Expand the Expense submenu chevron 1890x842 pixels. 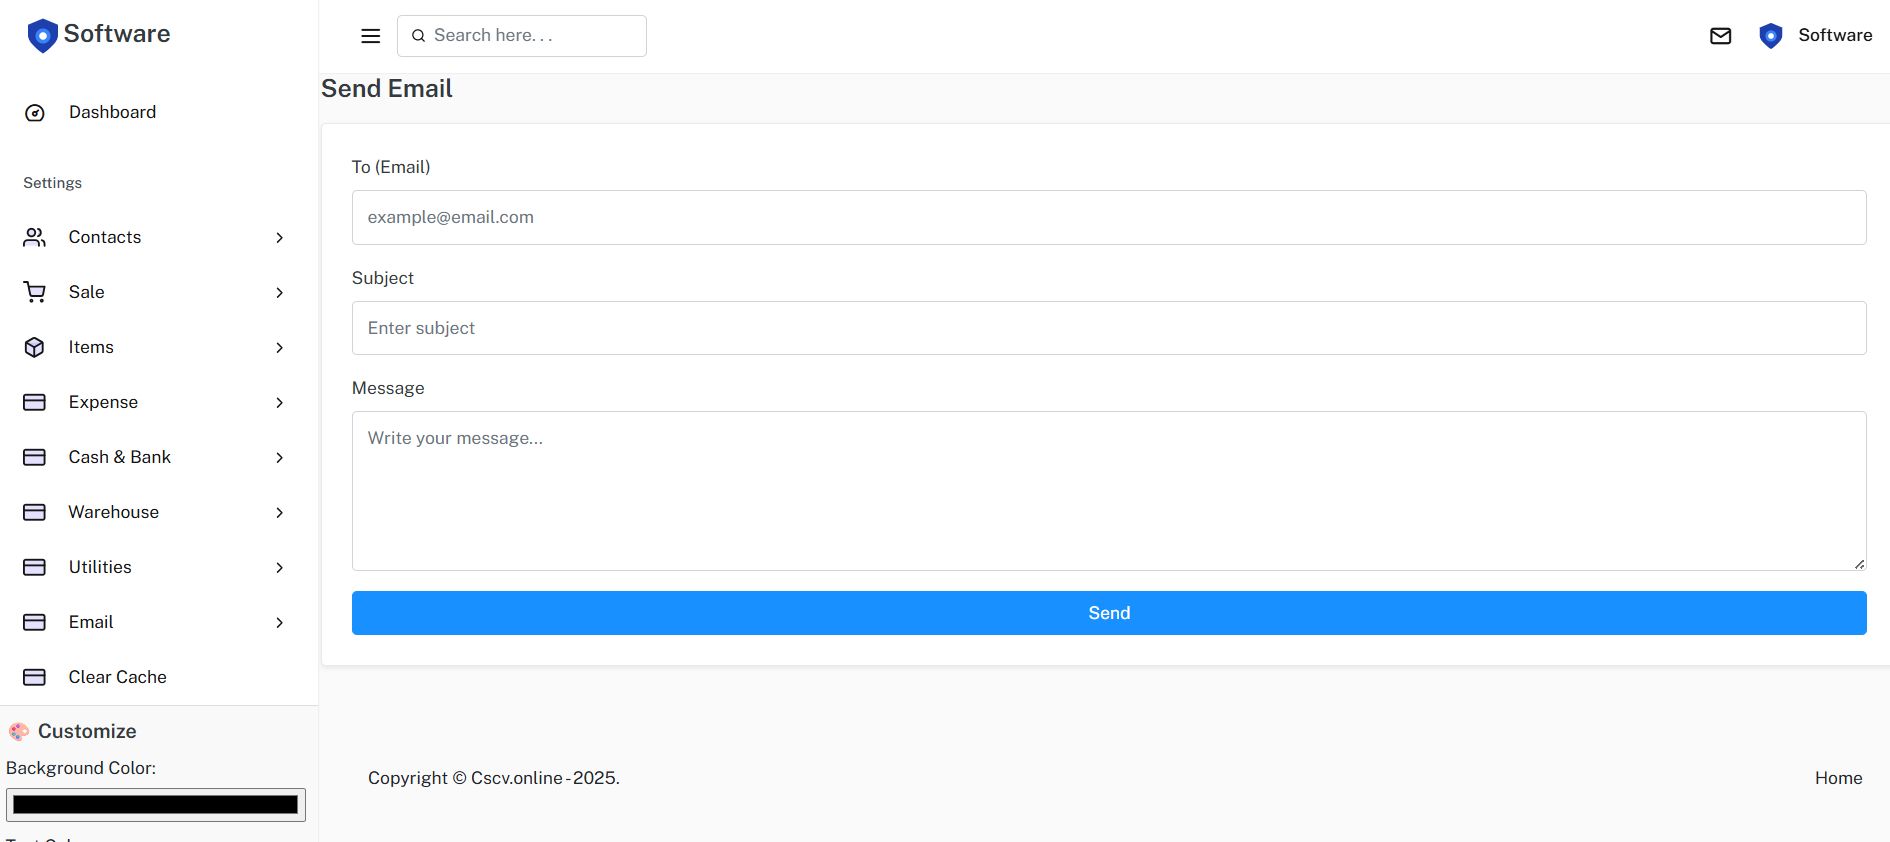(280, 403)
